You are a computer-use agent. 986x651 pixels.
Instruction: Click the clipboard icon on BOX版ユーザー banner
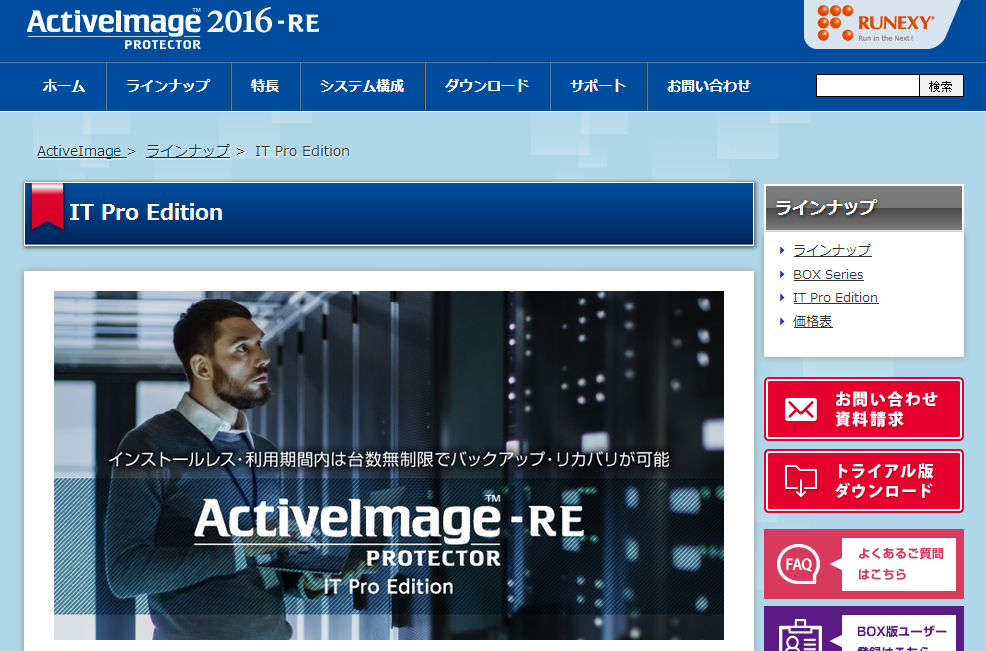800,636
